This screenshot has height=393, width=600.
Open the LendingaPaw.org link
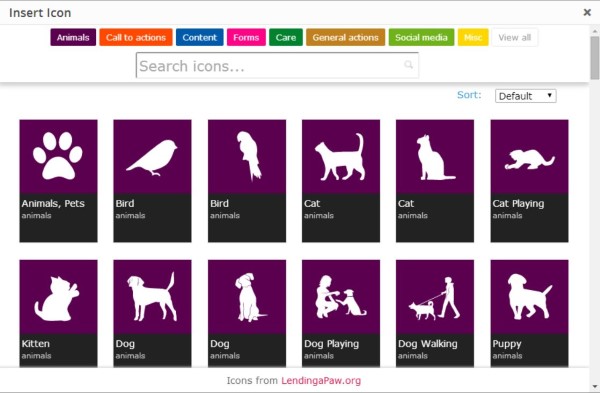[x=321, y=381]
